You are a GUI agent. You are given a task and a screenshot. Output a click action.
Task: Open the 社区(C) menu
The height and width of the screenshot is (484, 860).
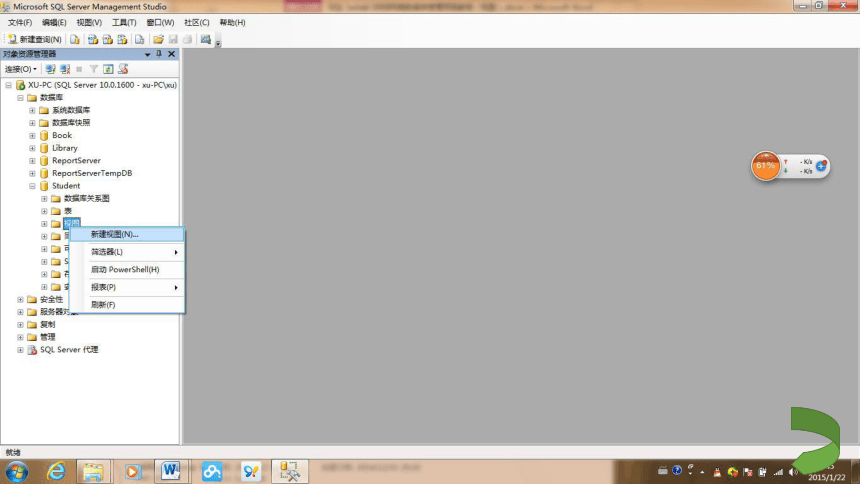click(196, 22)
